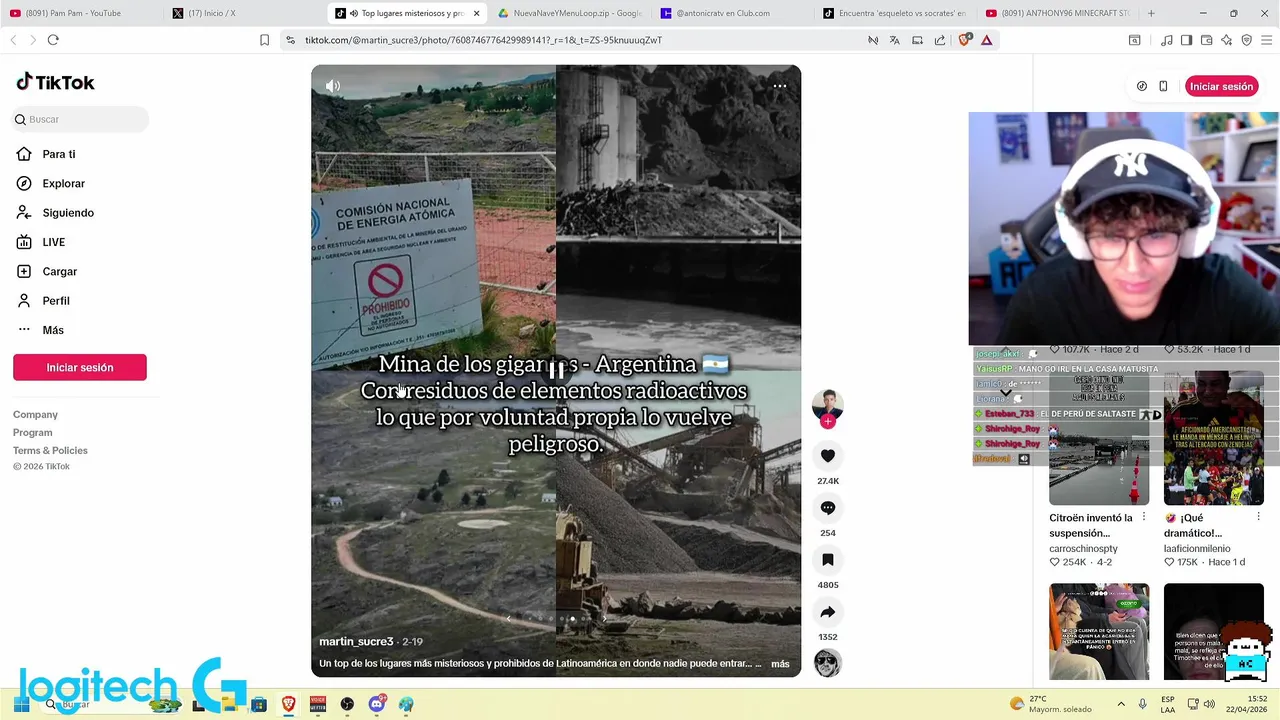Open Discord from the taskbar
1280x720 pixels.
[377, 704]
